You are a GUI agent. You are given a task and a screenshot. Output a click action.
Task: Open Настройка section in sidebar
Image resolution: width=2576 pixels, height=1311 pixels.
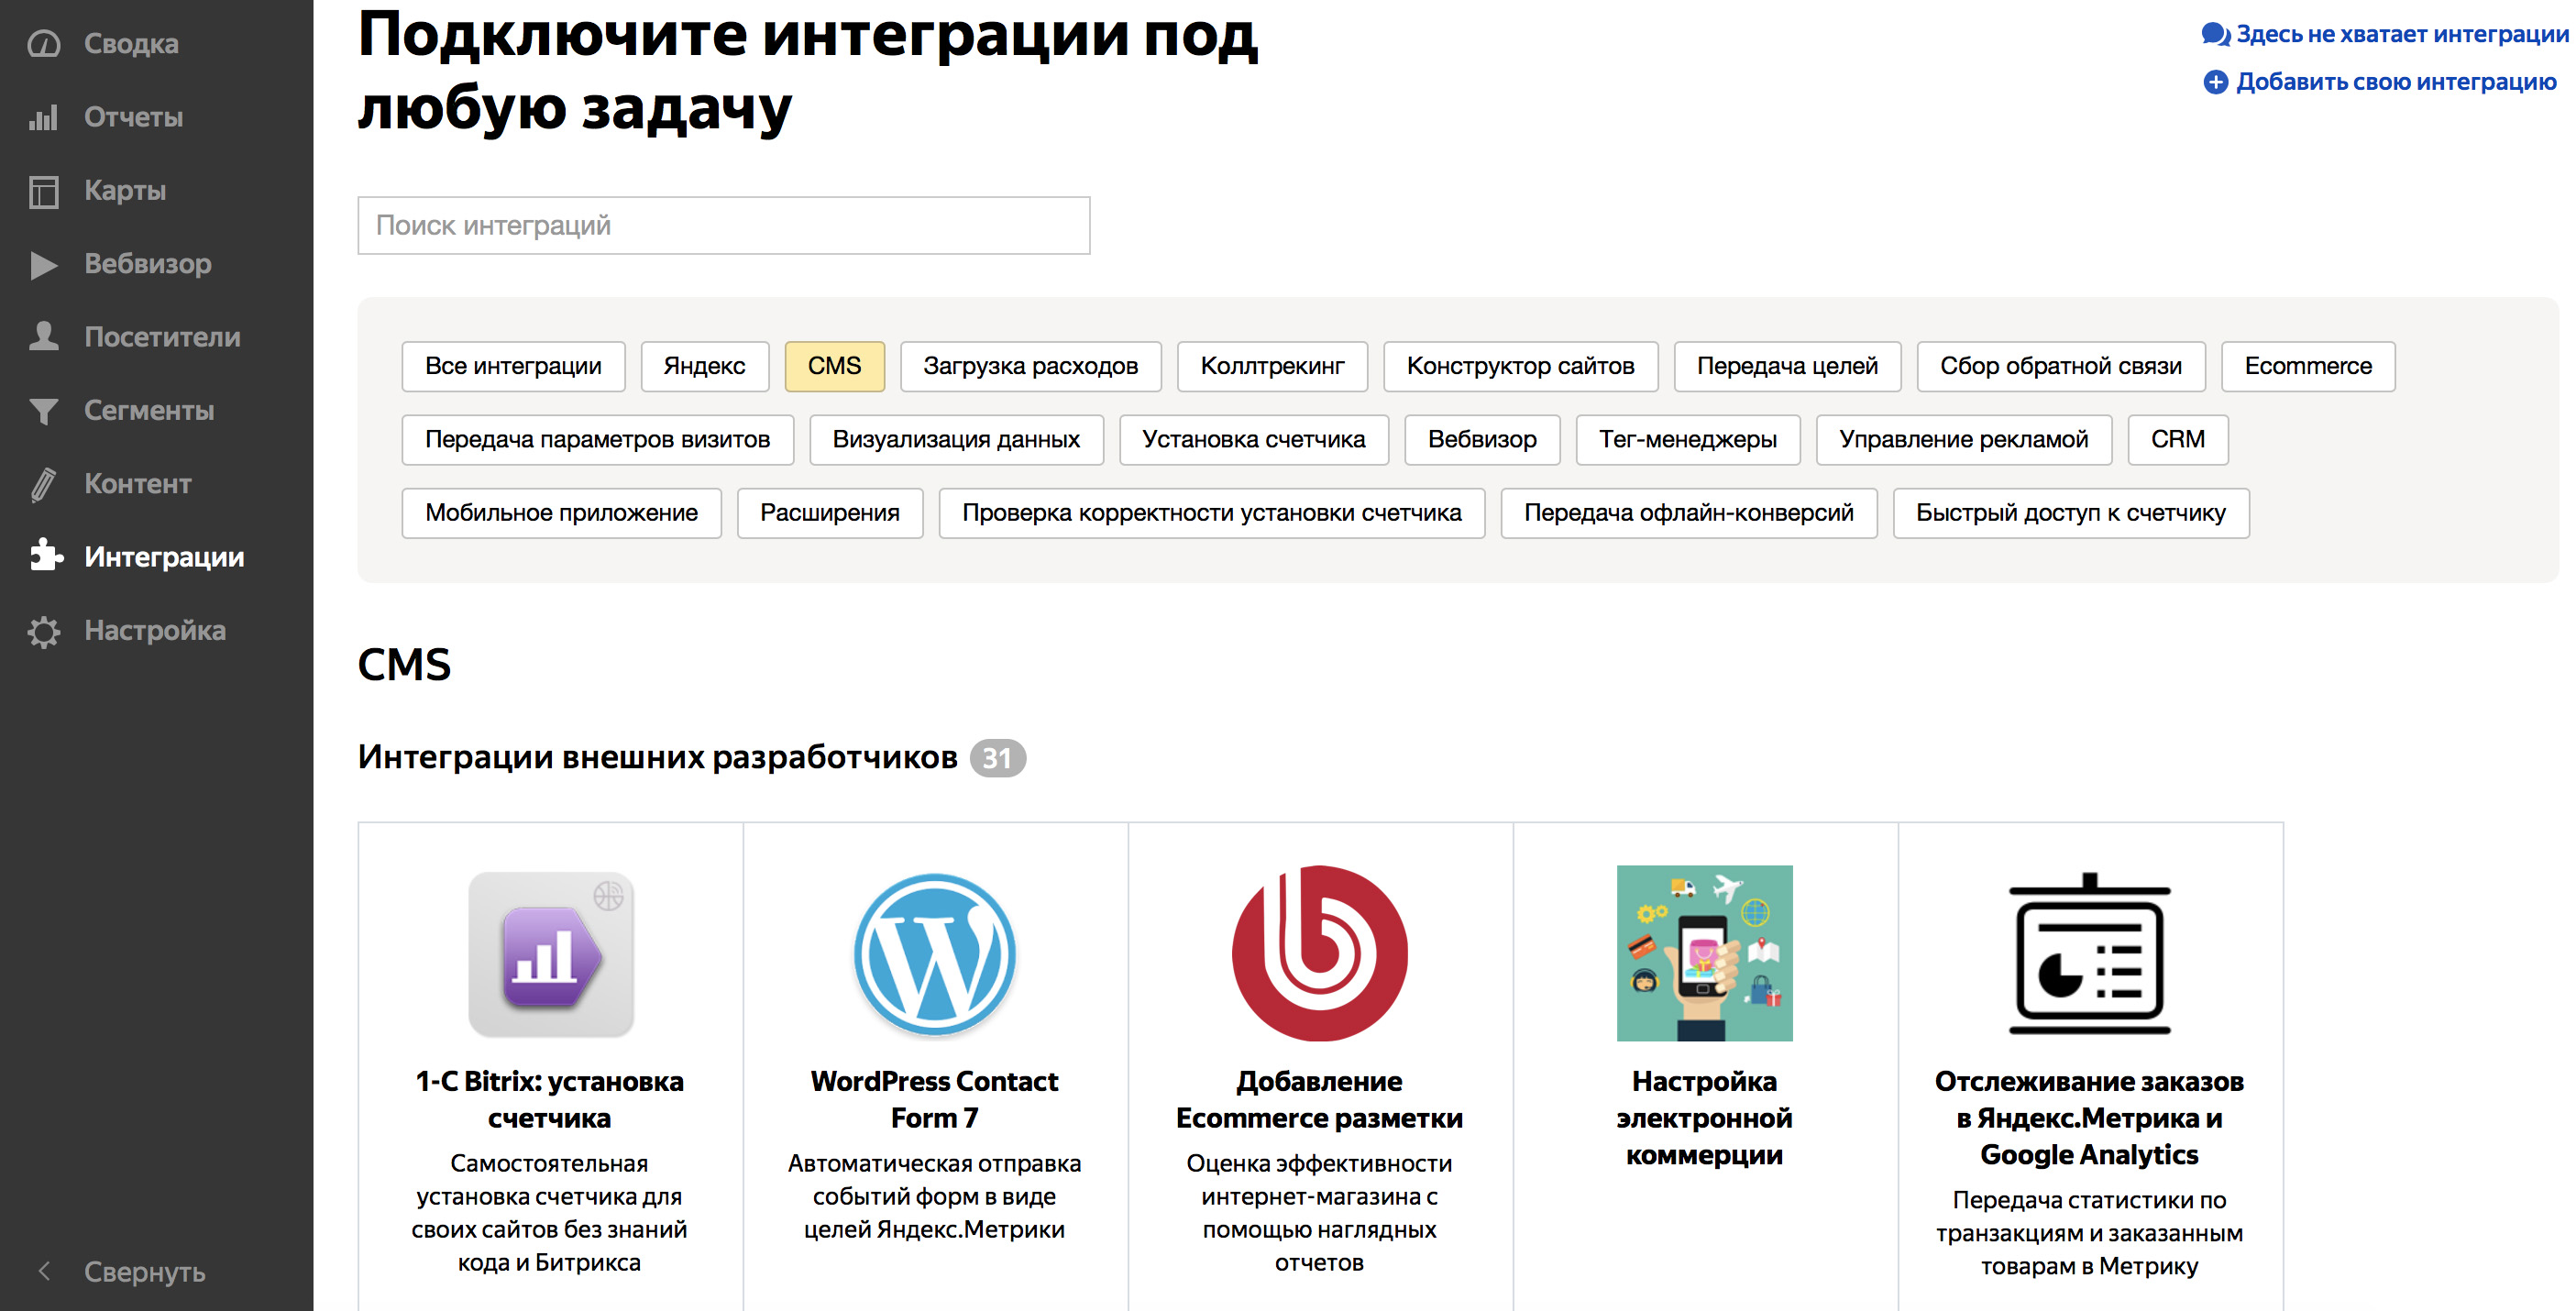(155, 631)
